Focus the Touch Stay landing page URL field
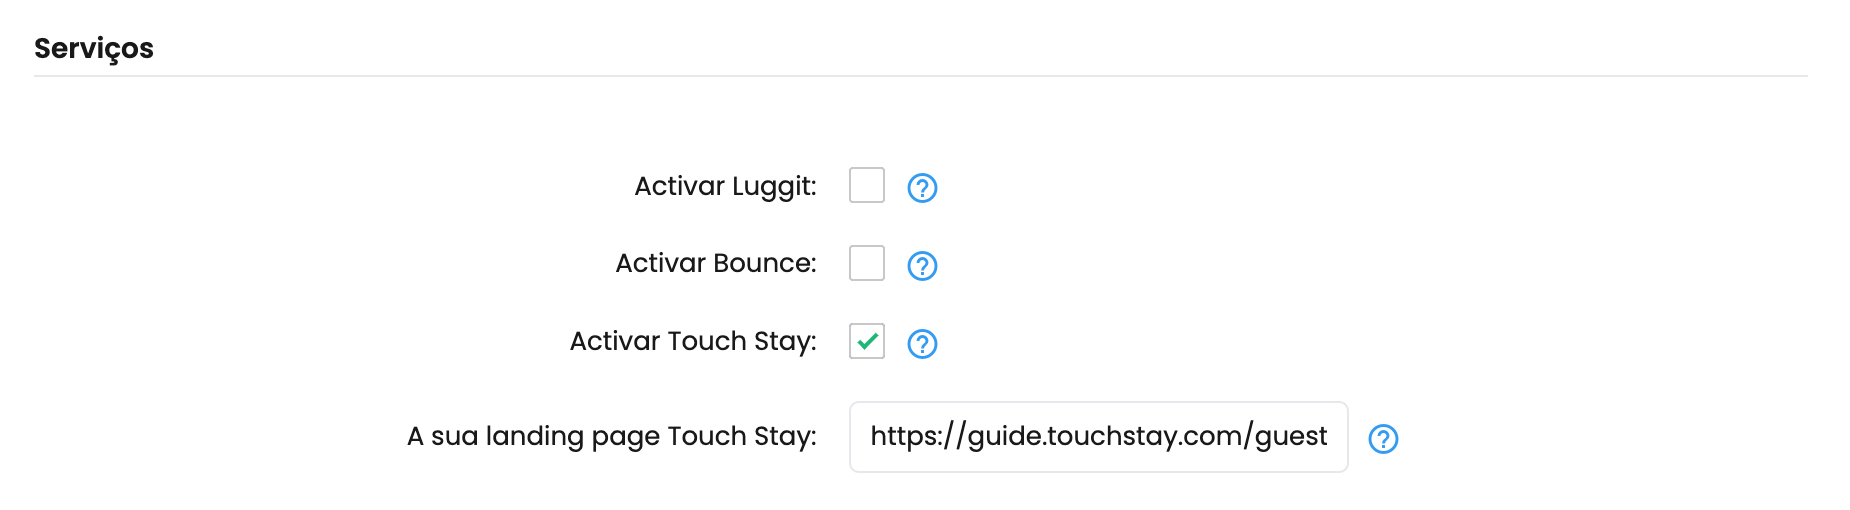Screen dimensions: 1850x510 [x=1099, y=437]
